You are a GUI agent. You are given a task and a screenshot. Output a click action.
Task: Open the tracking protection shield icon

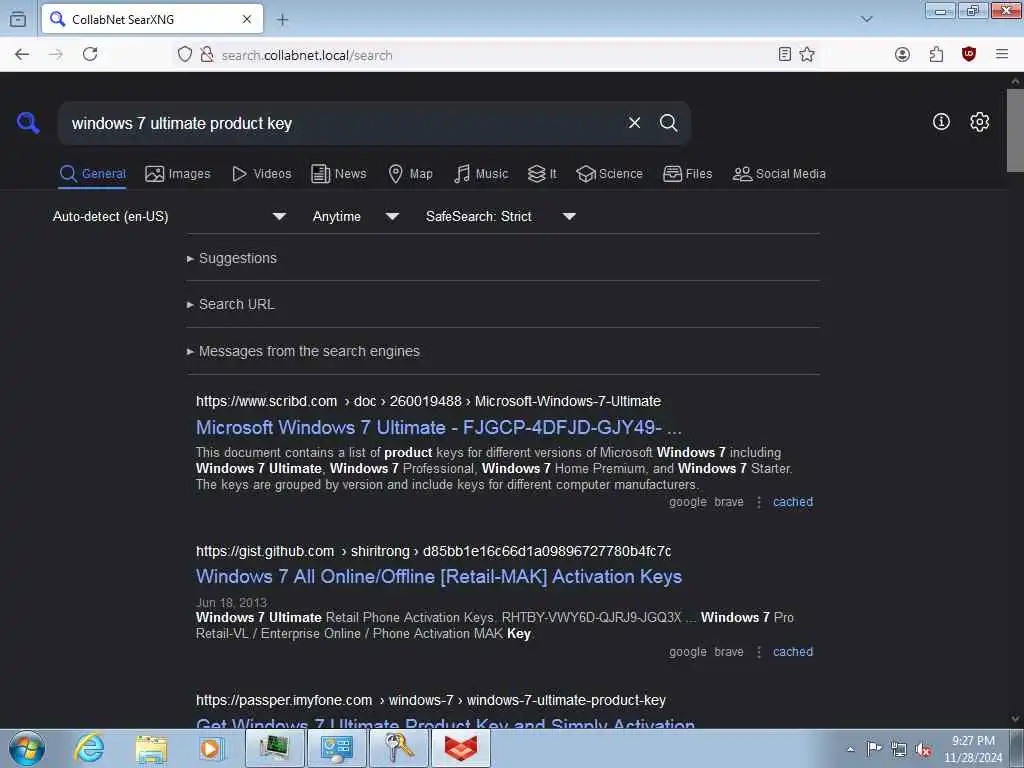[185, 55]
